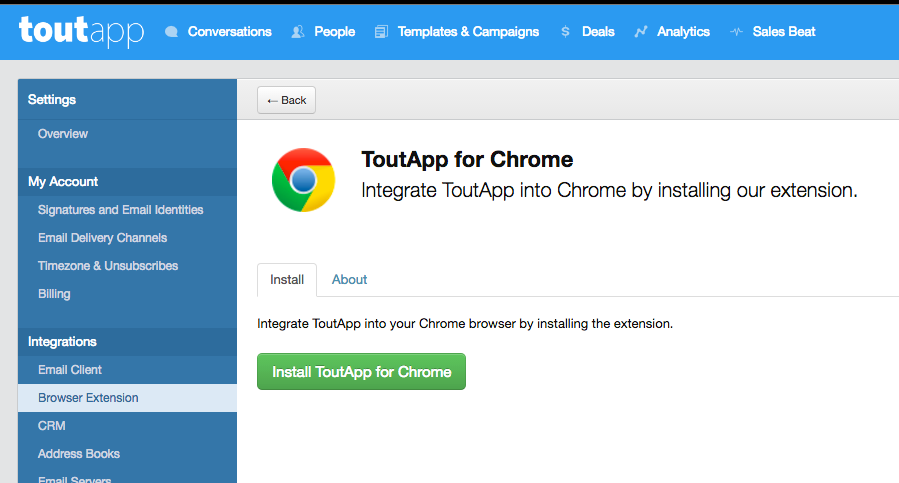Screen dimensions: 899x483
Task: Open Address Books integration
Action: coord(78,454)
